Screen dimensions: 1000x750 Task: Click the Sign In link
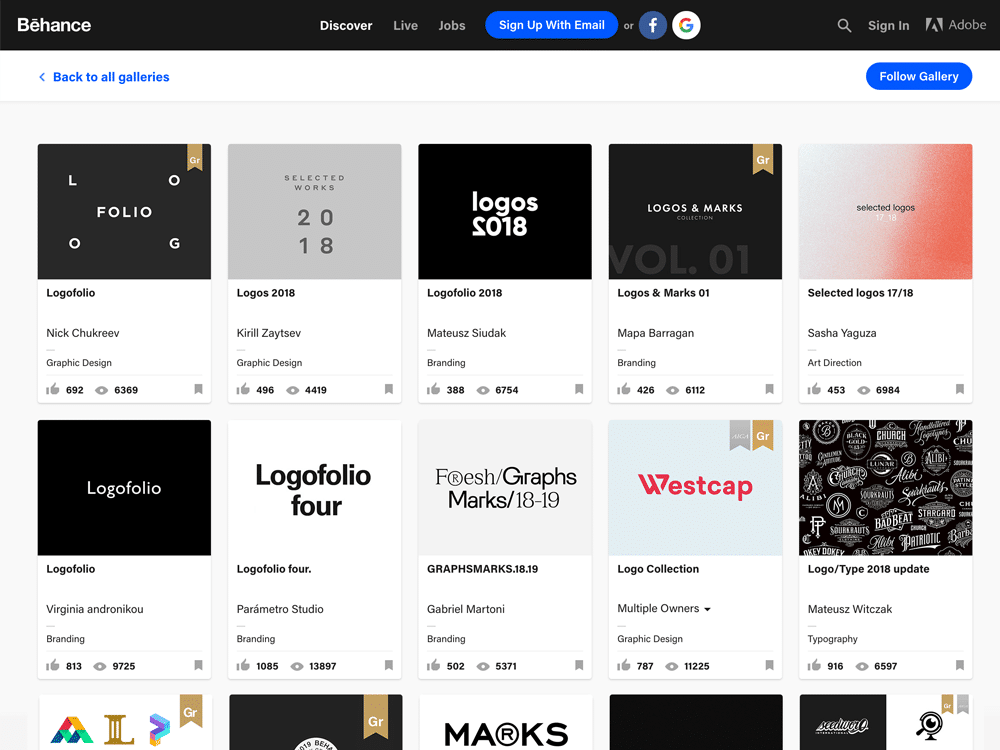[888, 26]
